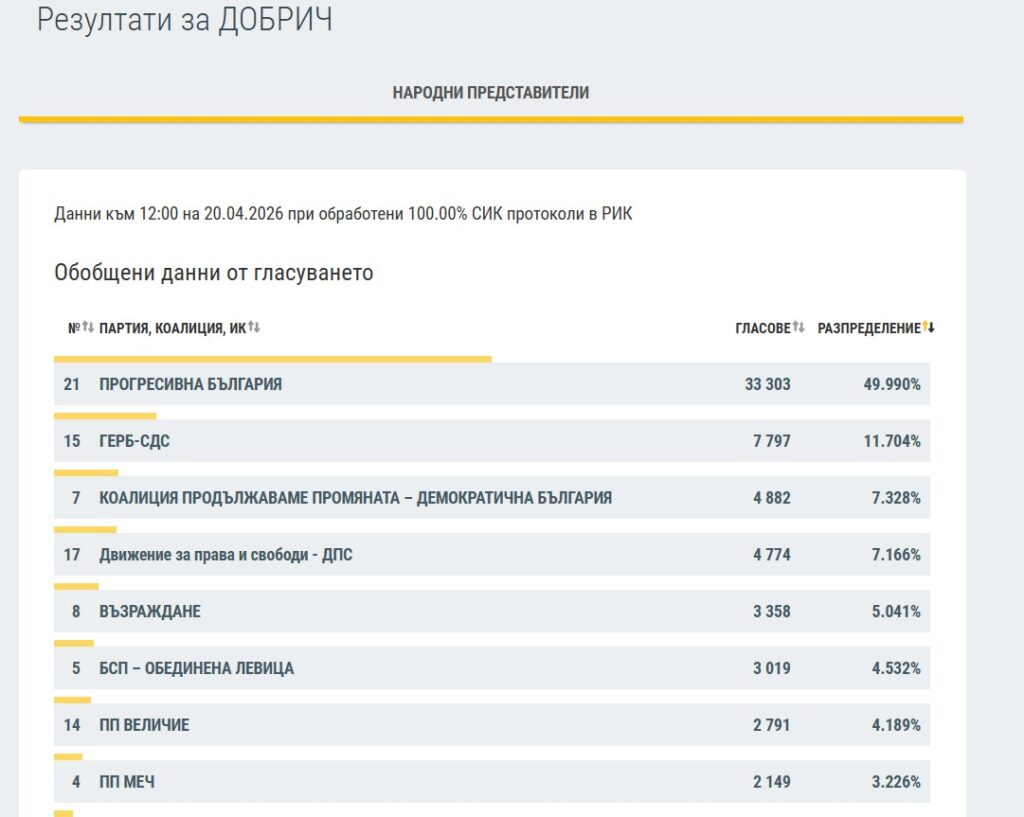Click the sort arrows beside the № column
1024x817 pixels.
(88, 328)
